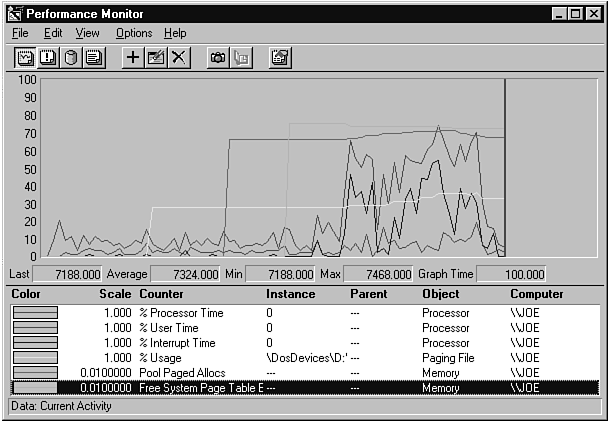Open the chart Options toolbar icon

[x=280, y=57]
